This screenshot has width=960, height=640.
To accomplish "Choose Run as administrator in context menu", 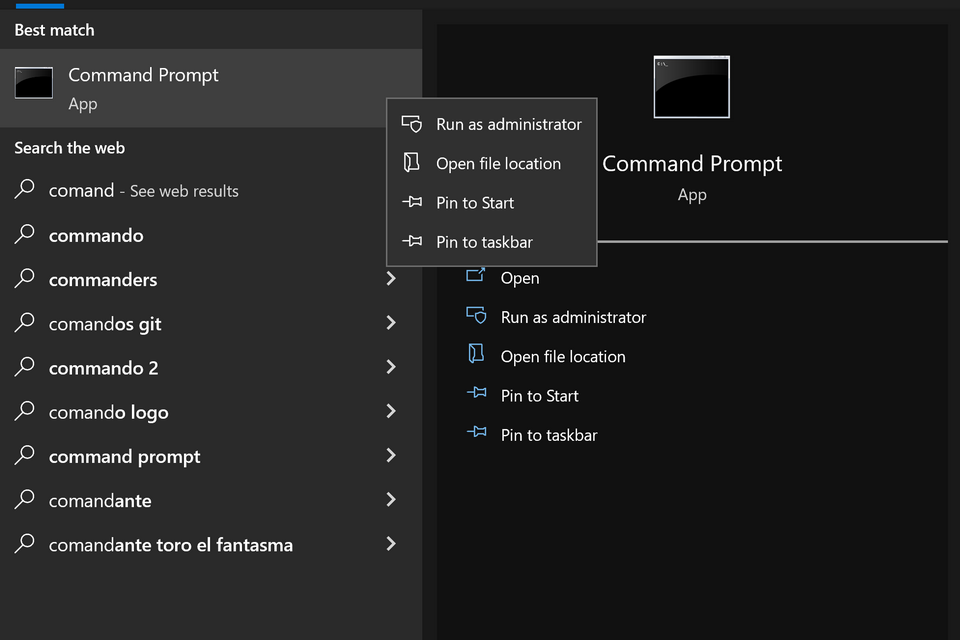I will coord(508,124).
